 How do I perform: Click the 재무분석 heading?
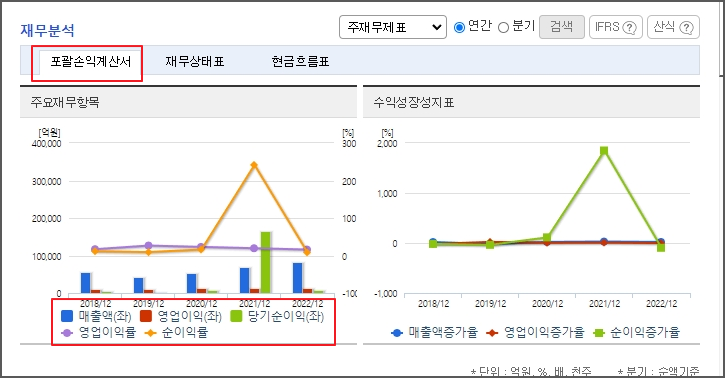click(x=47, y=30)
